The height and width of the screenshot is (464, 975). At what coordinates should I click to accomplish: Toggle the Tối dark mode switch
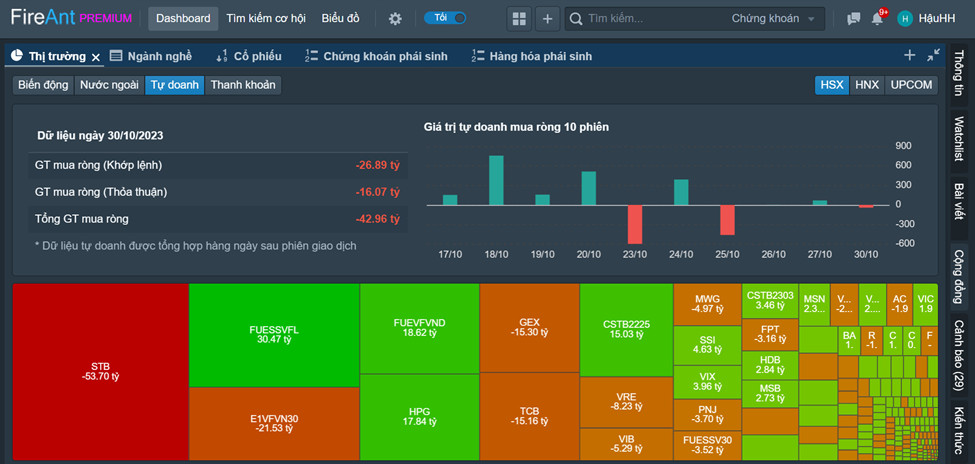(445, 18)
